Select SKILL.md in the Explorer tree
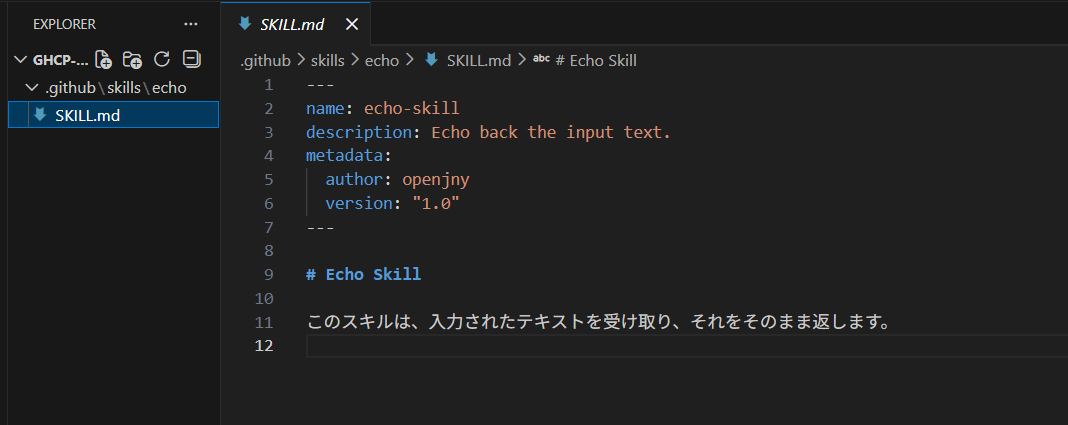 [88, 115]
